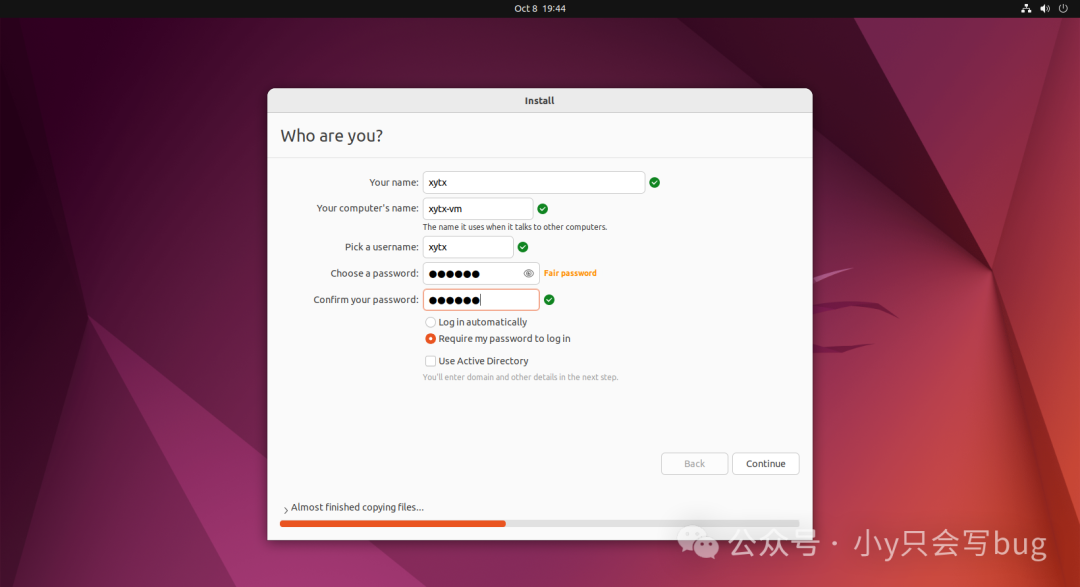Reveal password using the eye icon
This screenshot has width=1080, height=587.
pyautogui.click(x=529, y=273)
